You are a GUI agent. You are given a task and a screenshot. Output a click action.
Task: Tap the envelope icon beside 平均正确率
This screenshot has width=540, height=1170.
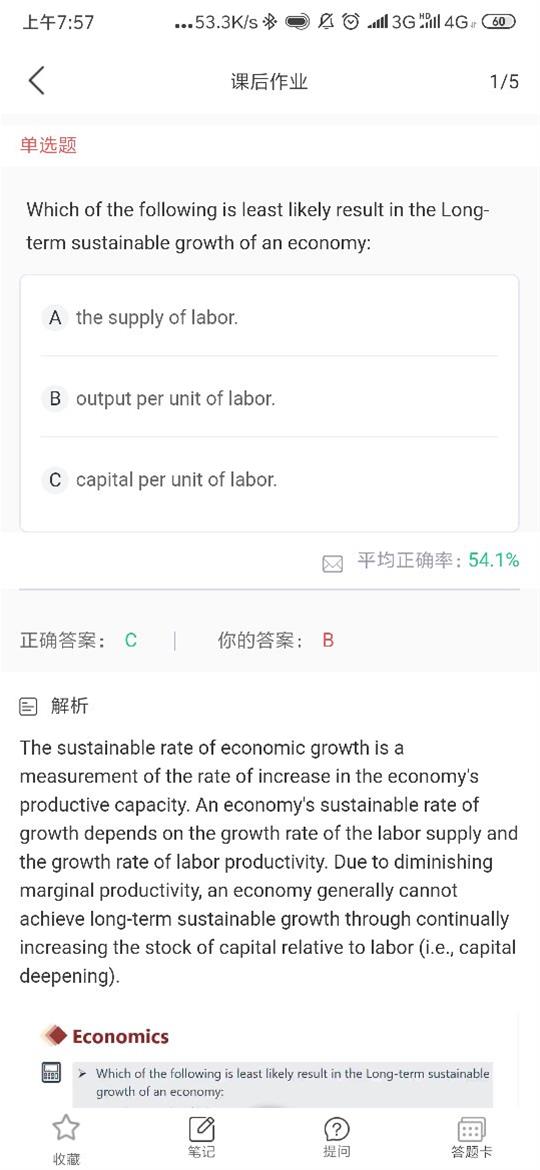click(x=332, y=564)
